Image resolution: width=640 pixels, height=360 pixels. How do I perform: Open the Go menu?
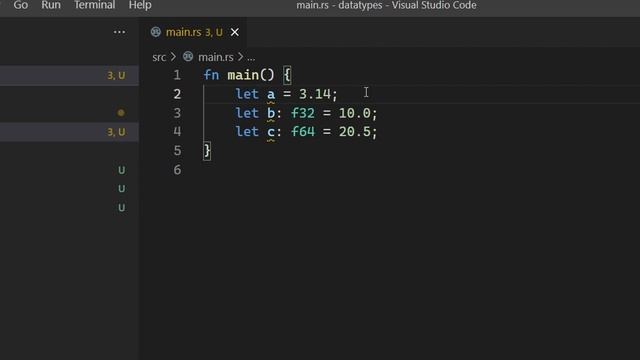tap(21, 5)
